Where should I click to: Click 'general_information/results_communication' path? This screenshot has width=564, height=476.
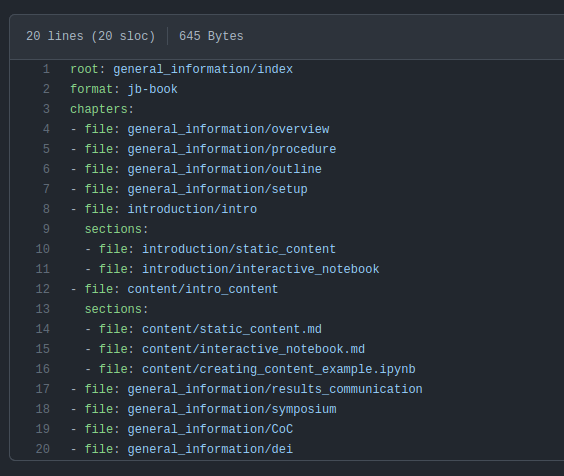pyautogui.click(x=275, y=389)
